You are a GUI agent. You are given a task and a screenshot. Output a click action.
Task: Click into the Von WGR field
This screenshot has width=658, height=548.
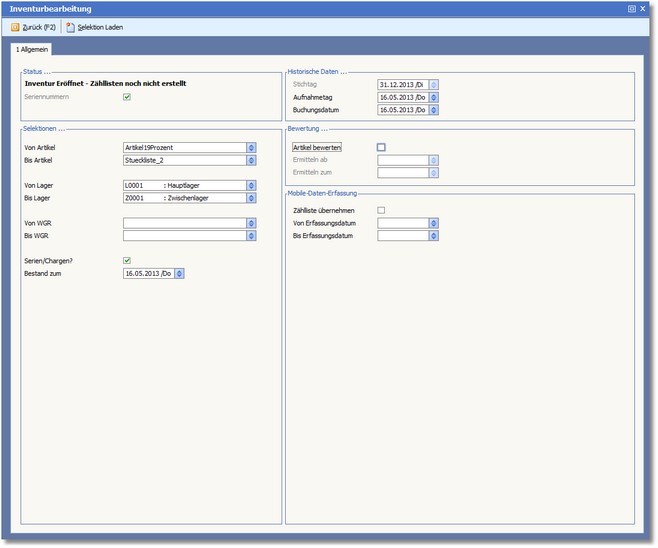click(x=183, y=223)
